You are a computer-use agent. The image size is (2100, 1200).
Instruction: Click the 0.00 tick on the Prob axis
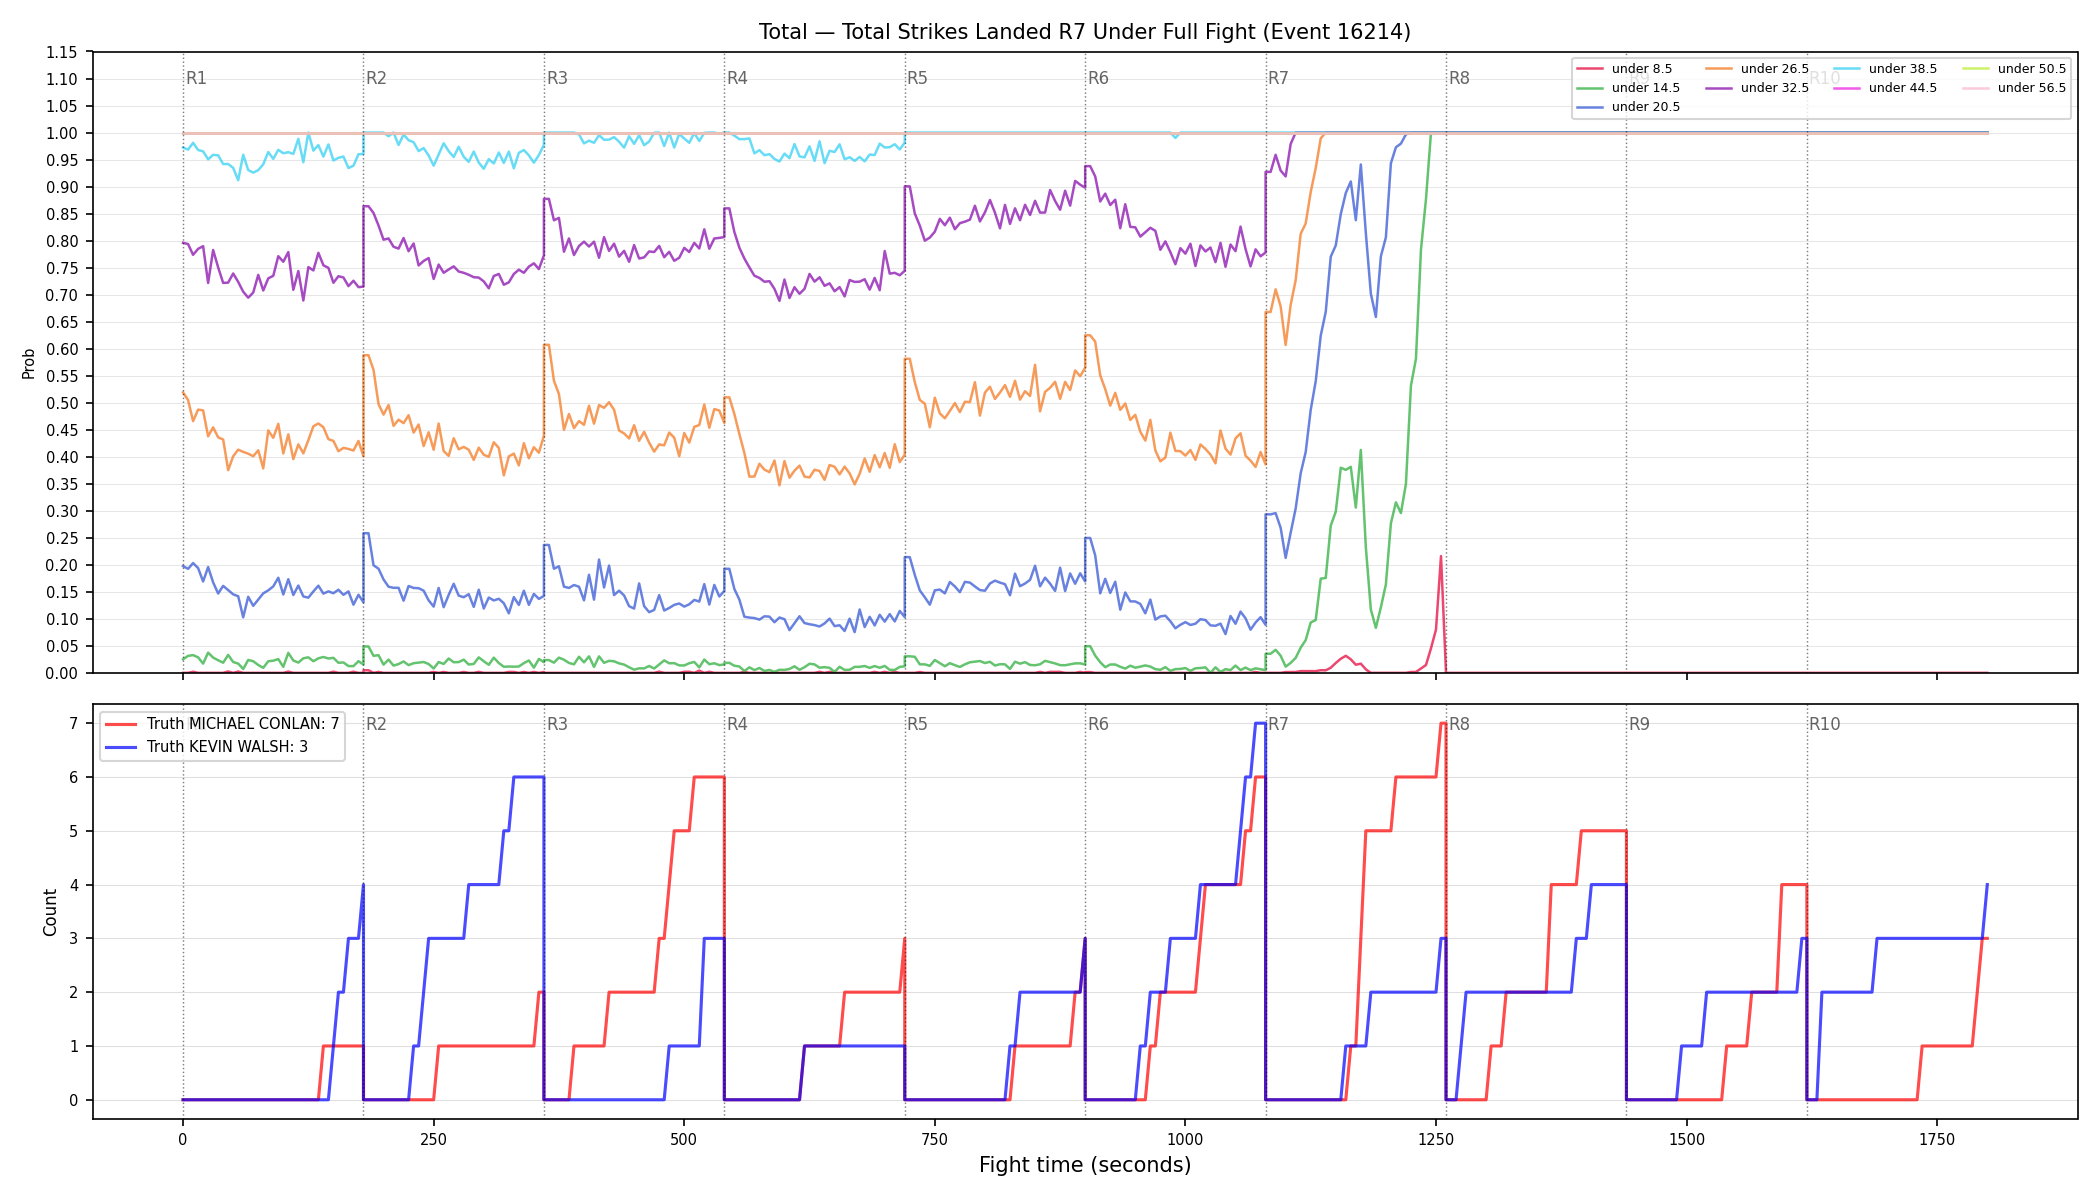pos(62,673)
